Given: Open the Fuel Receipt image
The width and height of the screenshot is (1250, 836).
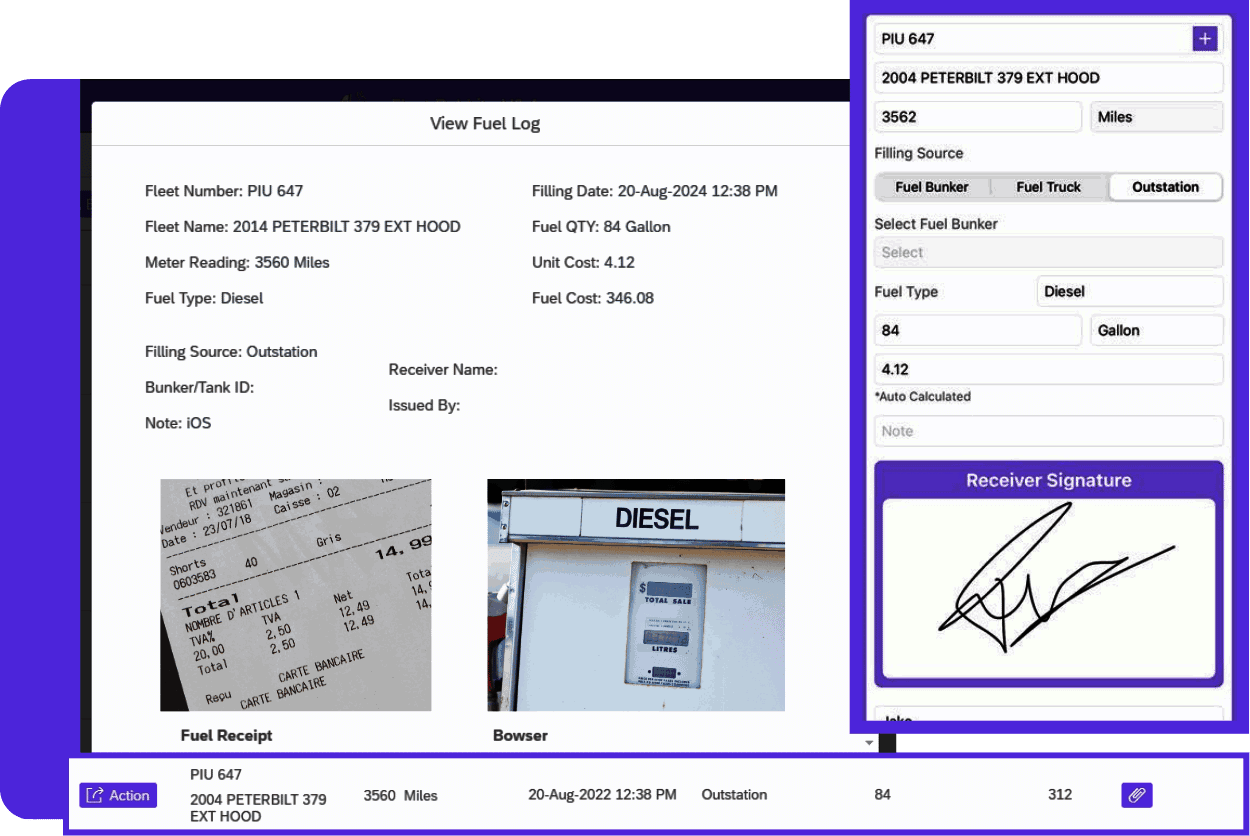Looking at the screenshot, I should 296,595.
